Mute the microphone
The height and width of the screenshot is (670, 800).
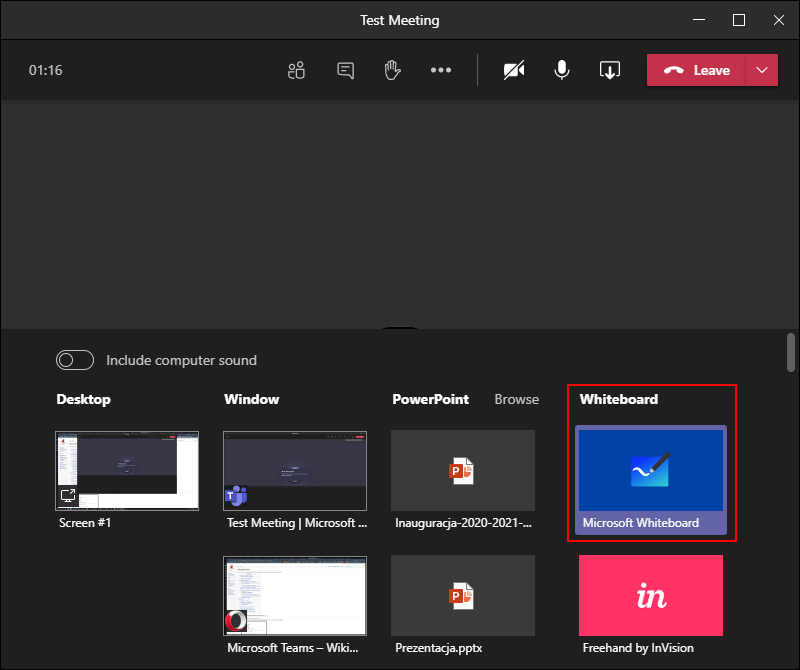(x=562, y=70)
